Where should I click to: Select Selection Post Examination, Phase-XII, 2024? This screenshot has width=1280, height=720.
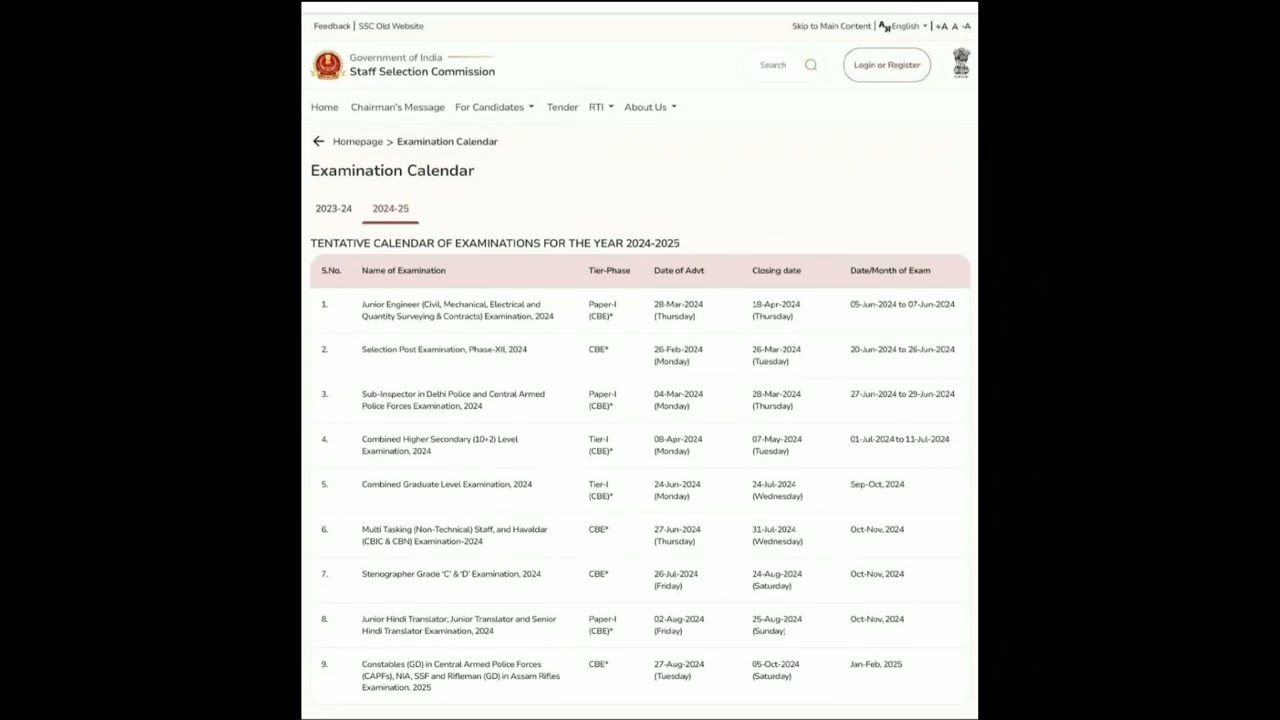pos(444,349)
